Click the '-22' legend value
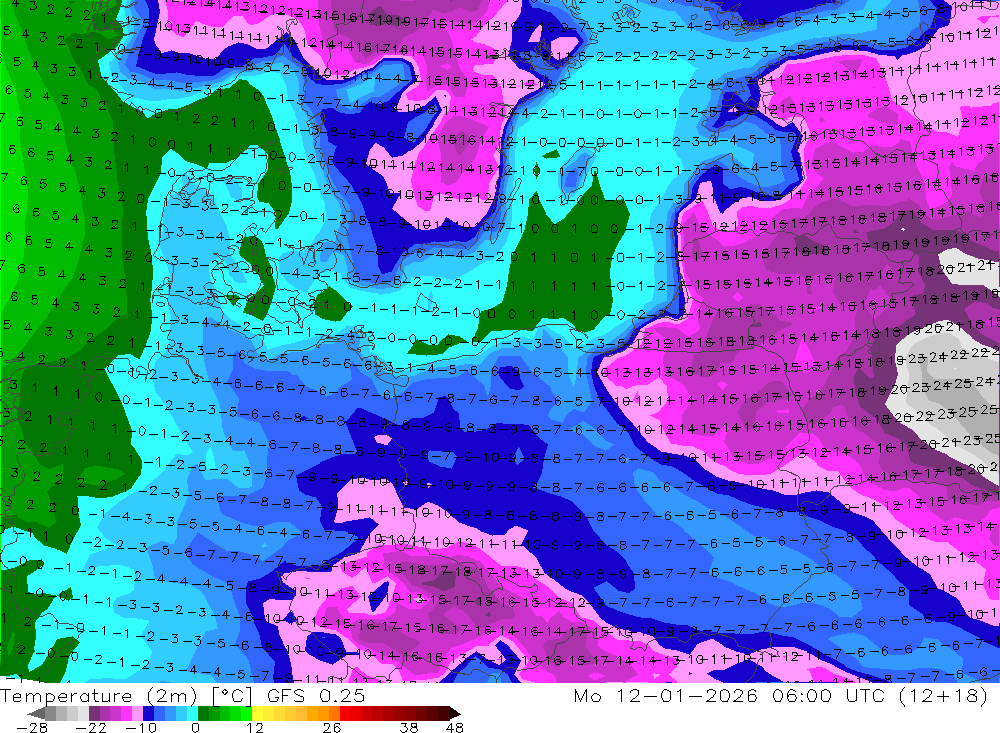 pos(91,727)
